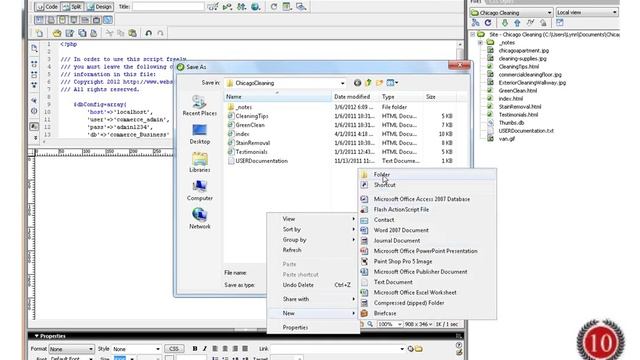Collapse the Site - Chicago Cleaning root
Screen dimensions: 640x360
click(473, 35)
